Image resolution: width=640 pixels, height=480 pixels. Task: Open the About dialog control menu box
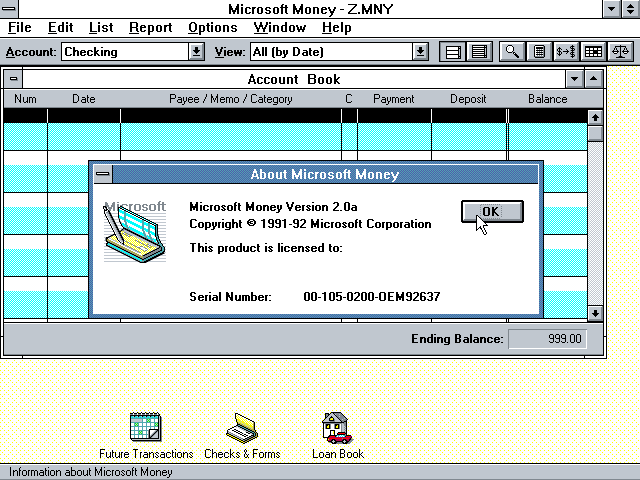tap(102, 174)
